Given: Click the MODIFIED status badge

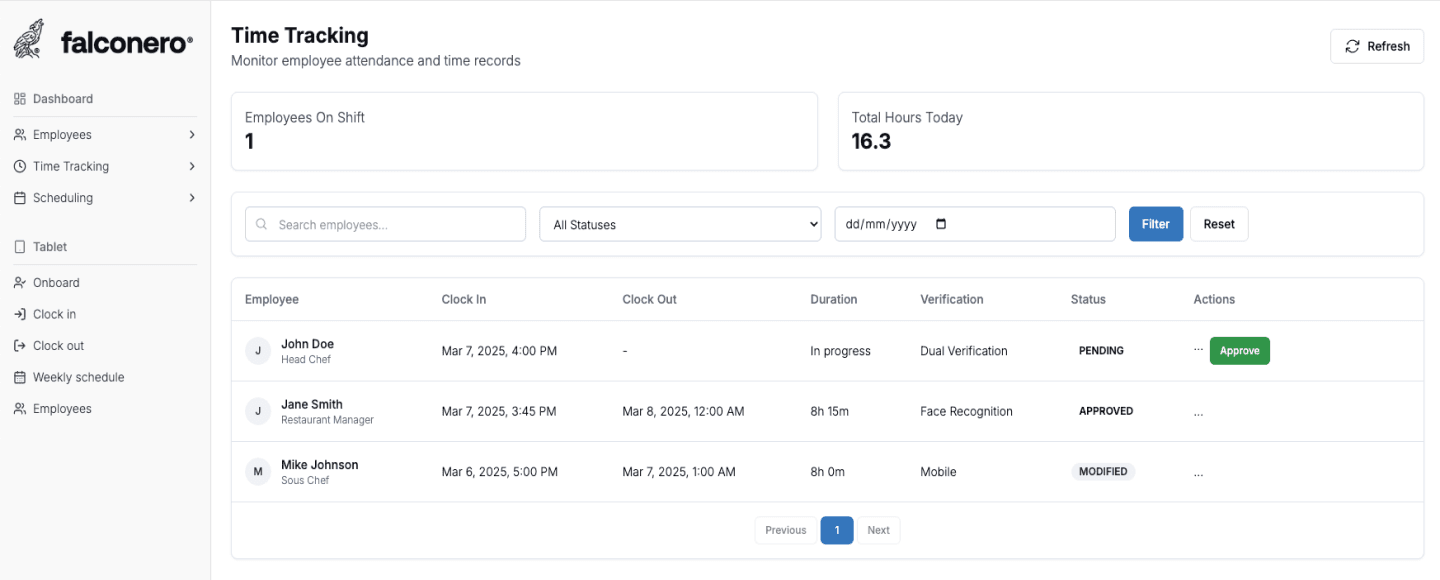Looking at the screenshot, I should (1103, 472).
